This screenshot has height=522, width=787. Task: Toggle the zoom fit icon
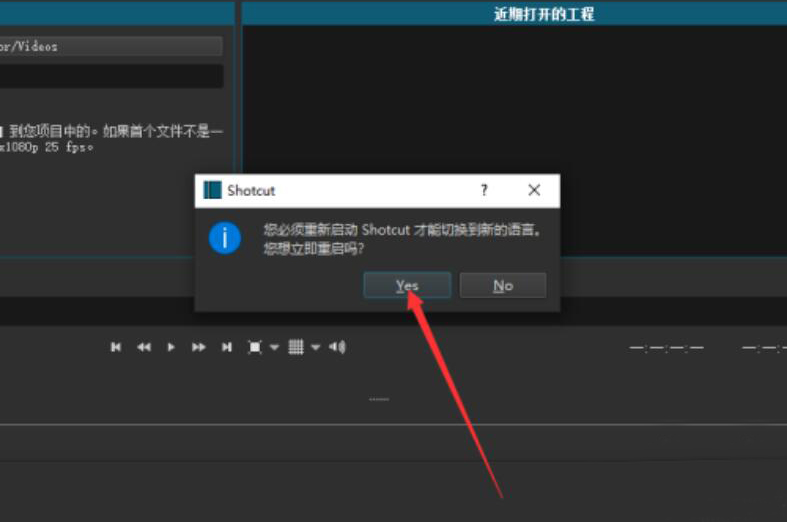(x=255, y=347)
